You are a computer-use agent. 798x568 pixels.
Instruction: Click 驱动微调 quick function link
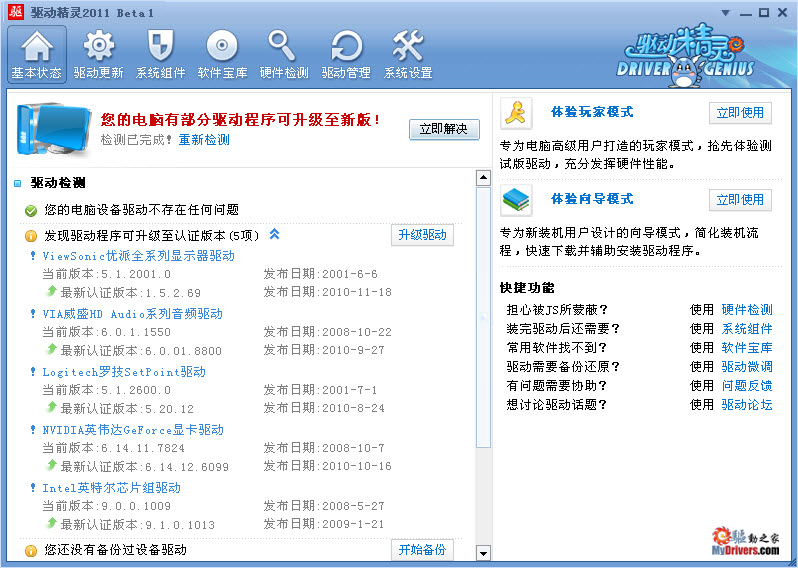pos(747,366)
